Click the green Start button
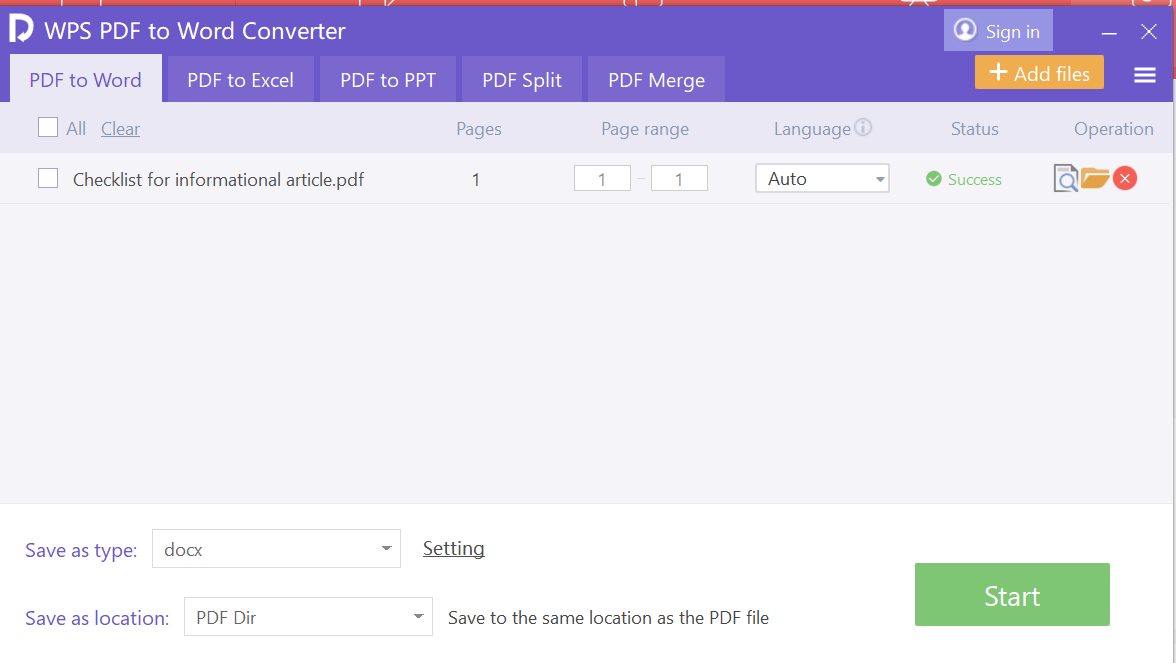This screenshot has height=663, width=1176. tap(1012, 595)
